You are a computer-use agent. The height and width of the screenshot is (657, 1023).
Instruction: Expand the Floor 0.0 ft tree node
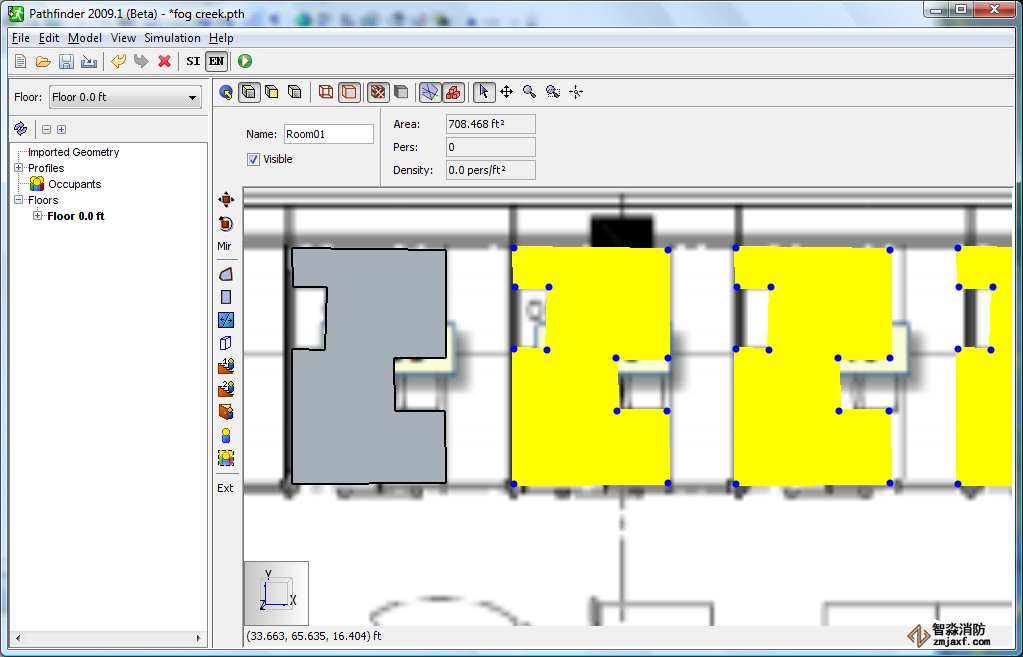coord(38,216)
